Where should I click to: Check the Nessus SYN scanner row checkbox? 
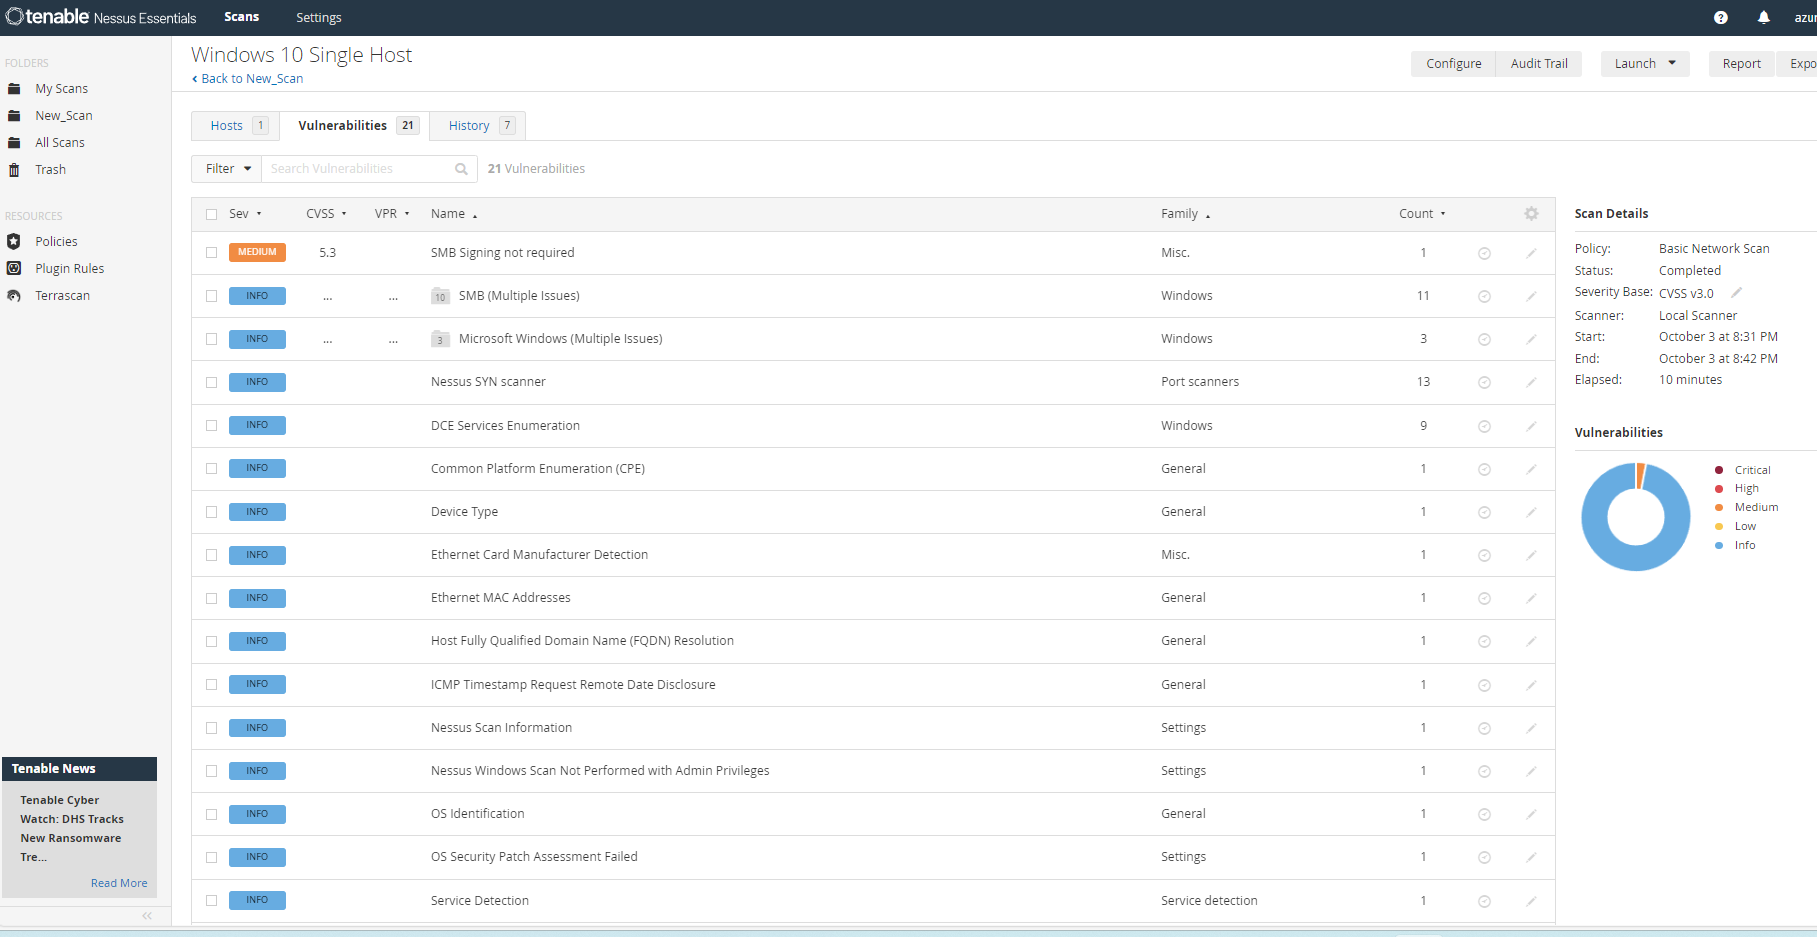211,382
